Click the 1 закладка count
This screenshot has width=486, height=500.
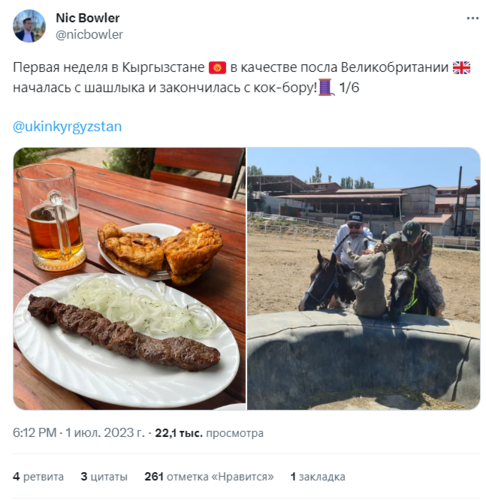(318, 476)
